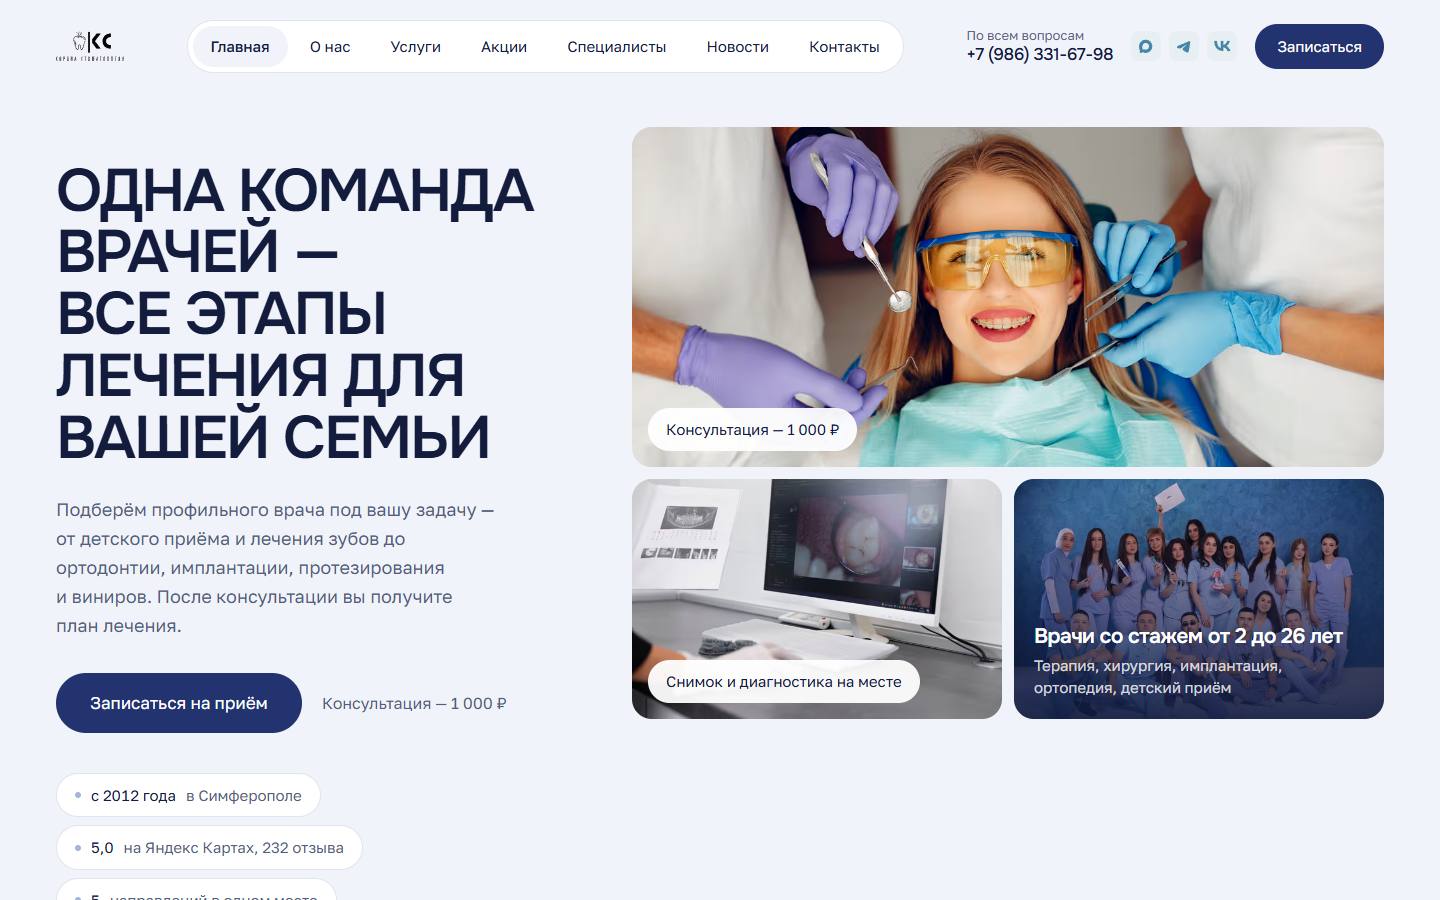Image resolution: width=1440 pixels, height=900 pixels.
Task: Call the phone number +7 (986) 331-67-98
Action: tap(1039, 54)
